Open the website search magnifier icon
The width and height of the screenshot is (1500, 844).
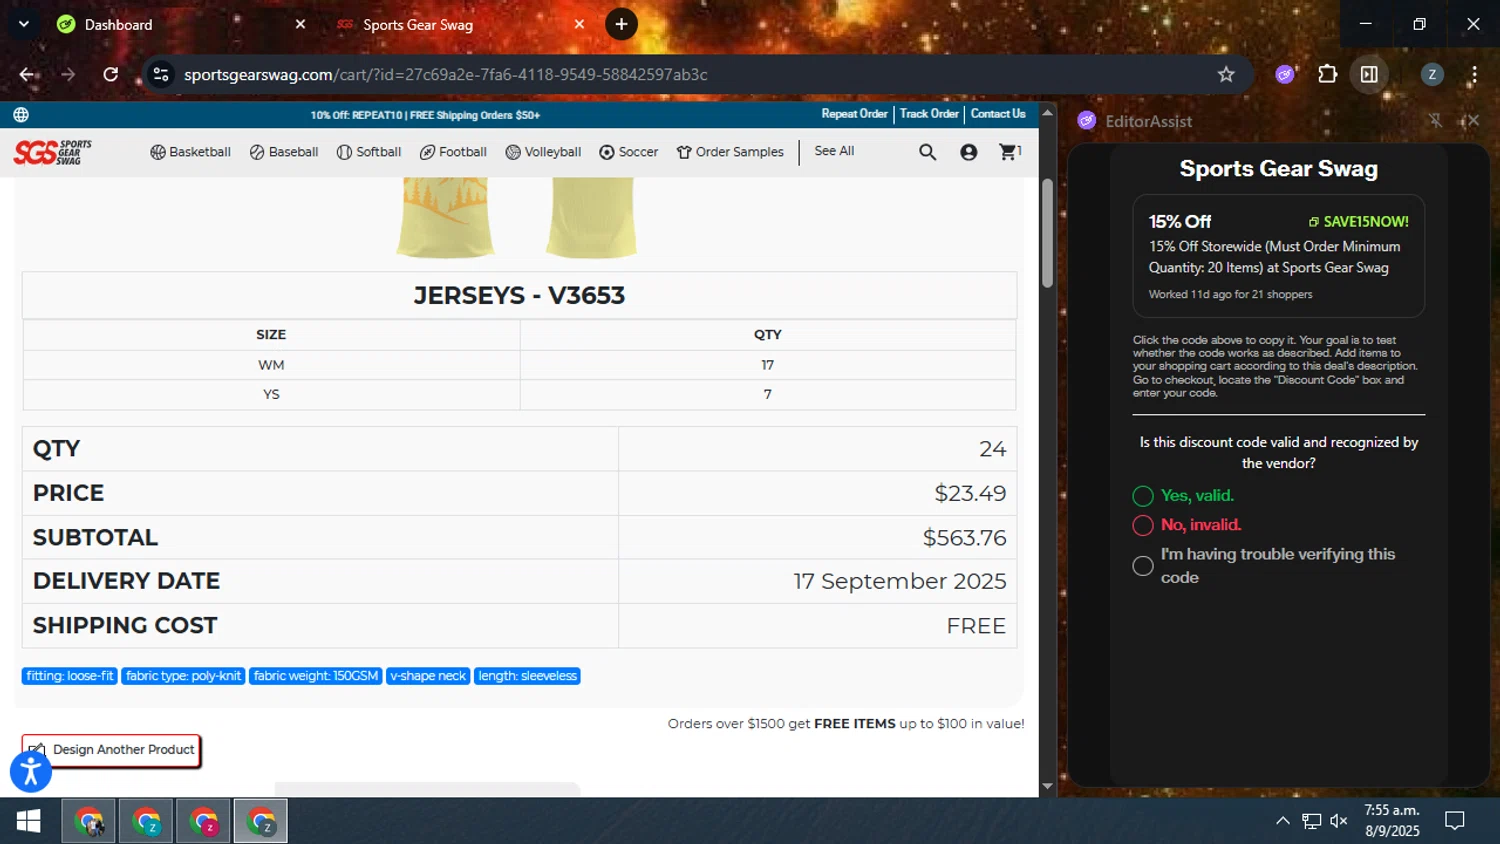(927, 152)
